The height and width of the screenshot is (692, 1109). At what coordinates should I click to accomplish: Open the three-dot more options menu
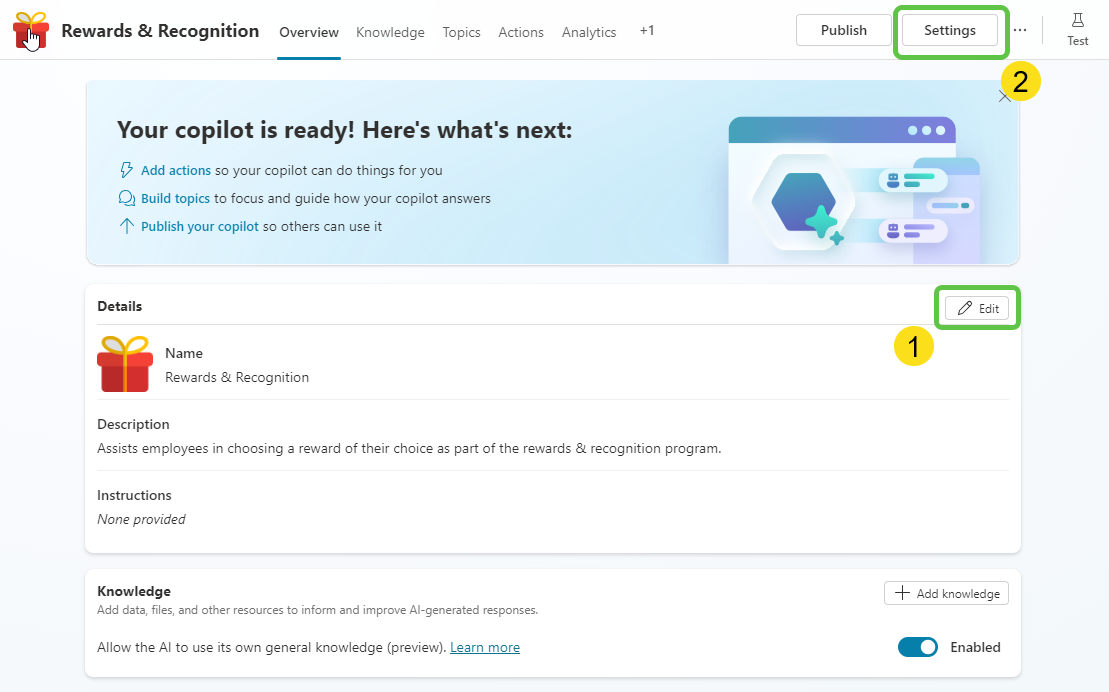1019,30
